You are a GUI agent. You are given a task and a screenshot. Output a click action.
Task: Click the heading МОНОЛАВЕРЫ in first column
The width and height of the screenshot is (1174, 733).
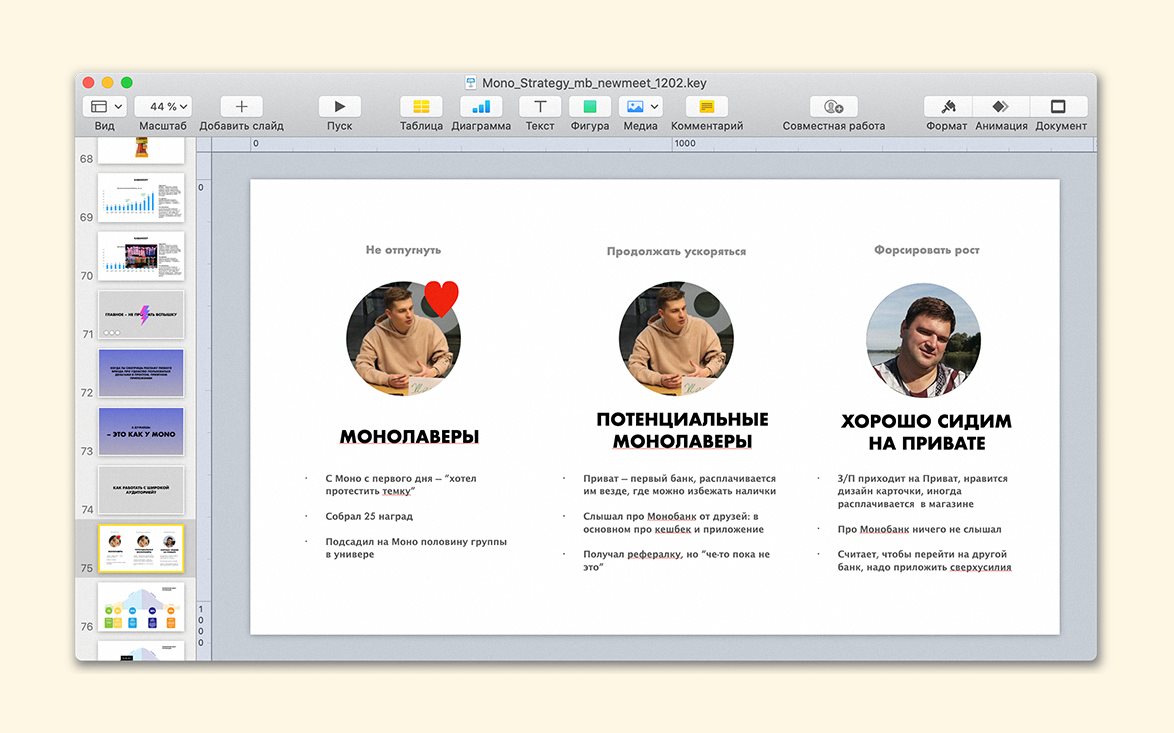409,437
